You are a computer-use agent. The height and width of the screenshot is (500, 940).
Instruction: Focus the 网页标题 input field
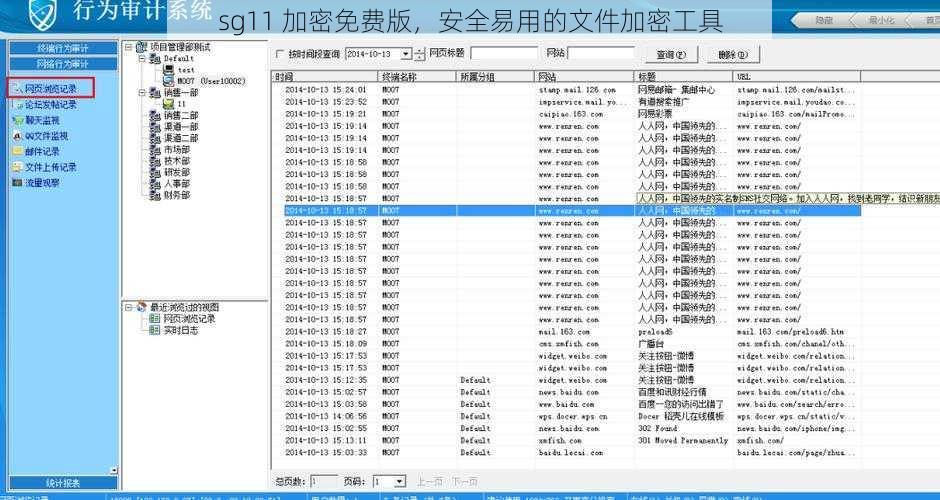coord(502,53)
